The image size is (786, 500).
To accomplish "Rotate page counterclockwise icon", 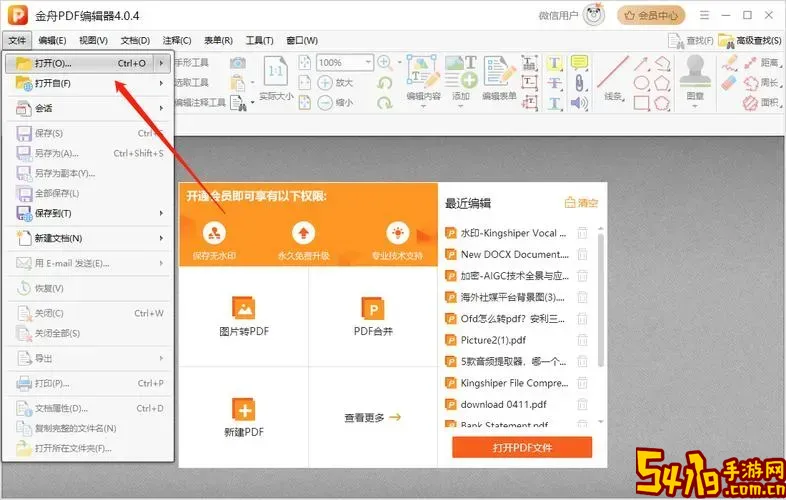I will point(384,83).
